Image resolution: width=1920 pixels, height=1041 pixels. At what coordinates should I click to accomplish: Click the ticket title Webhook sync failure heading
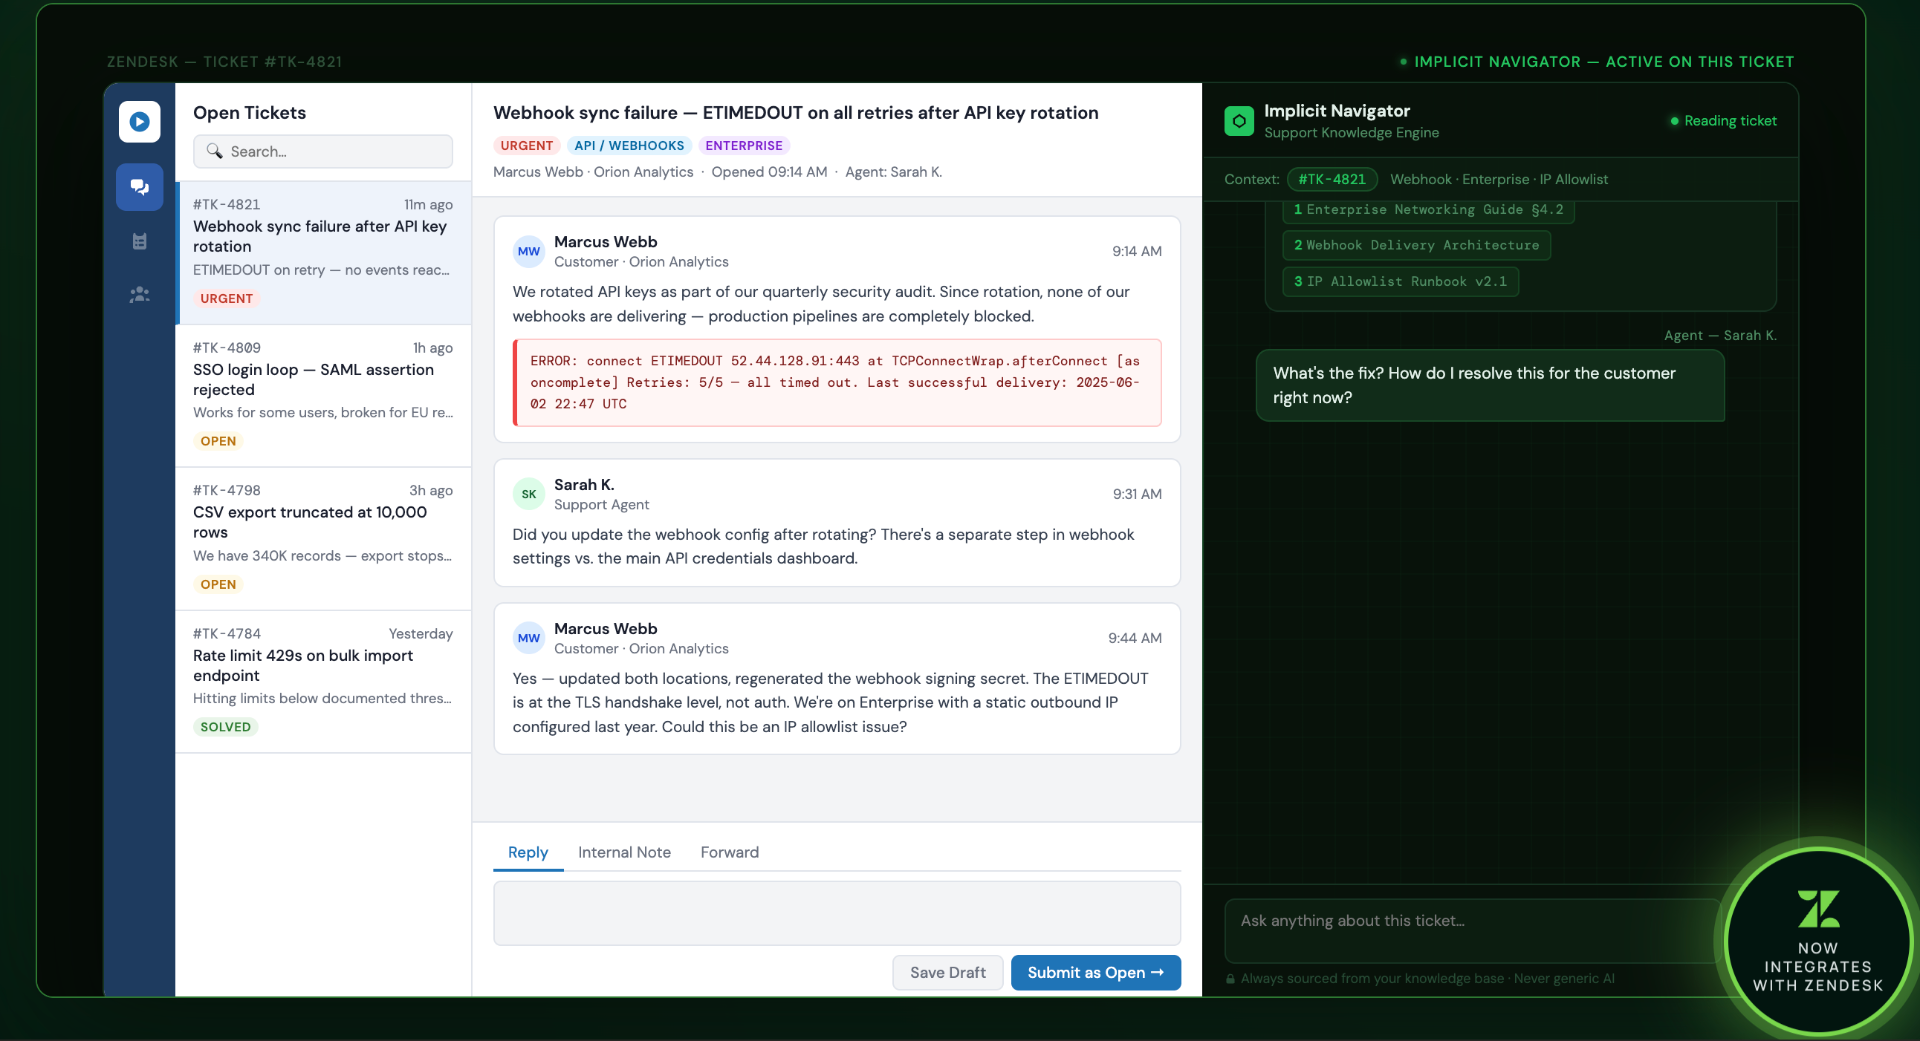coord(796,113)
